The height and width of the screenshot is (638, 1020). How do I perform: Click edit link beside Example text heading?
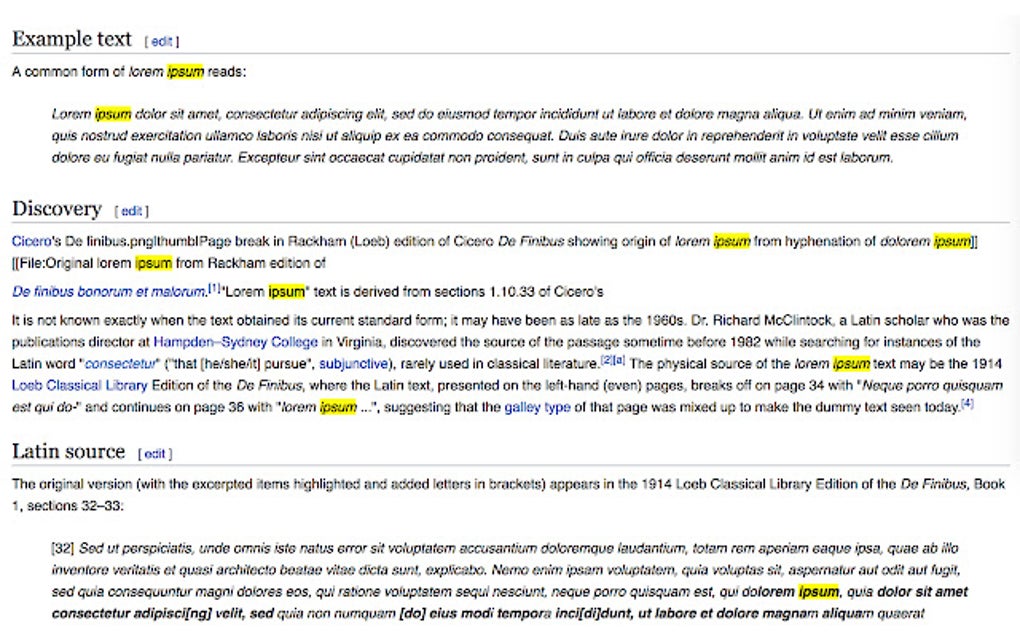tap(162, 42)
